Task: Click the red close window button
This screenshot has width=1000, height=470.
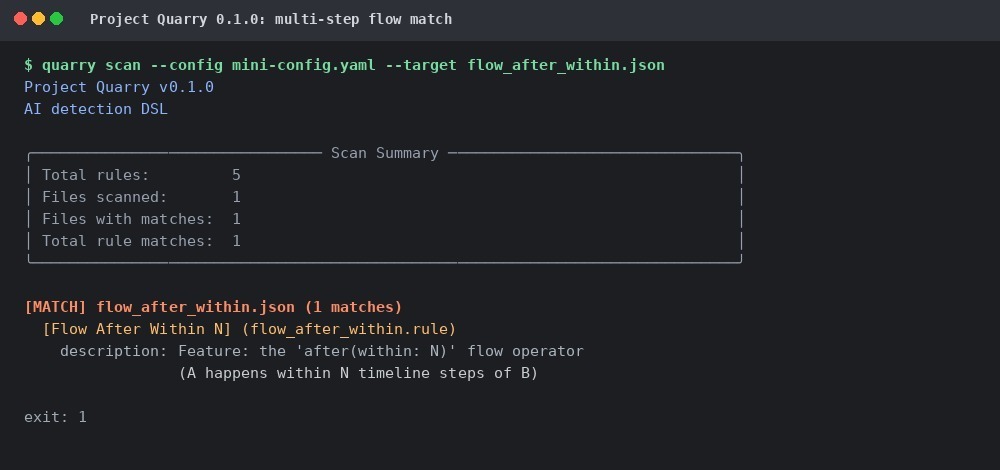Action: (x=20, y=19)
